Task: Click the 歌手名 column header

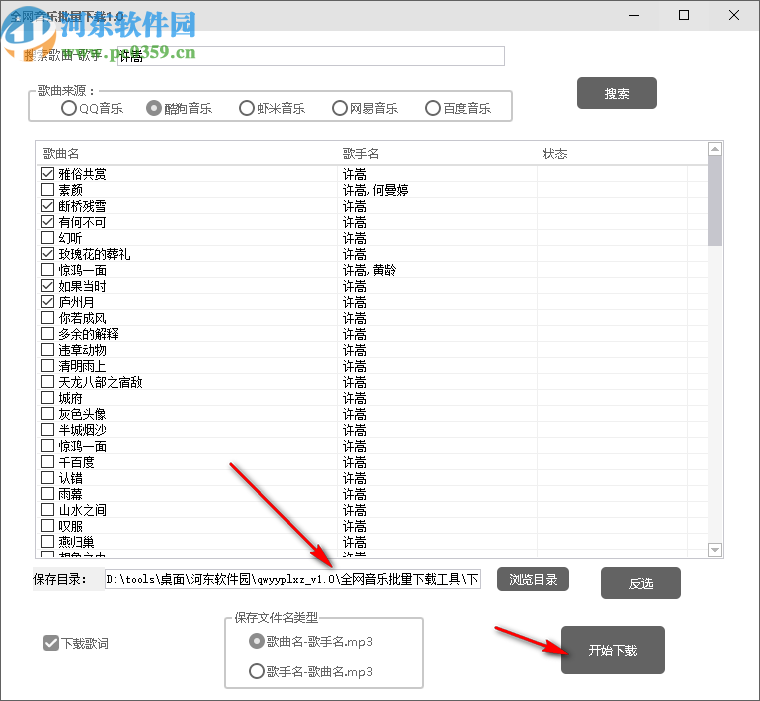Action: tap(437, 154)
